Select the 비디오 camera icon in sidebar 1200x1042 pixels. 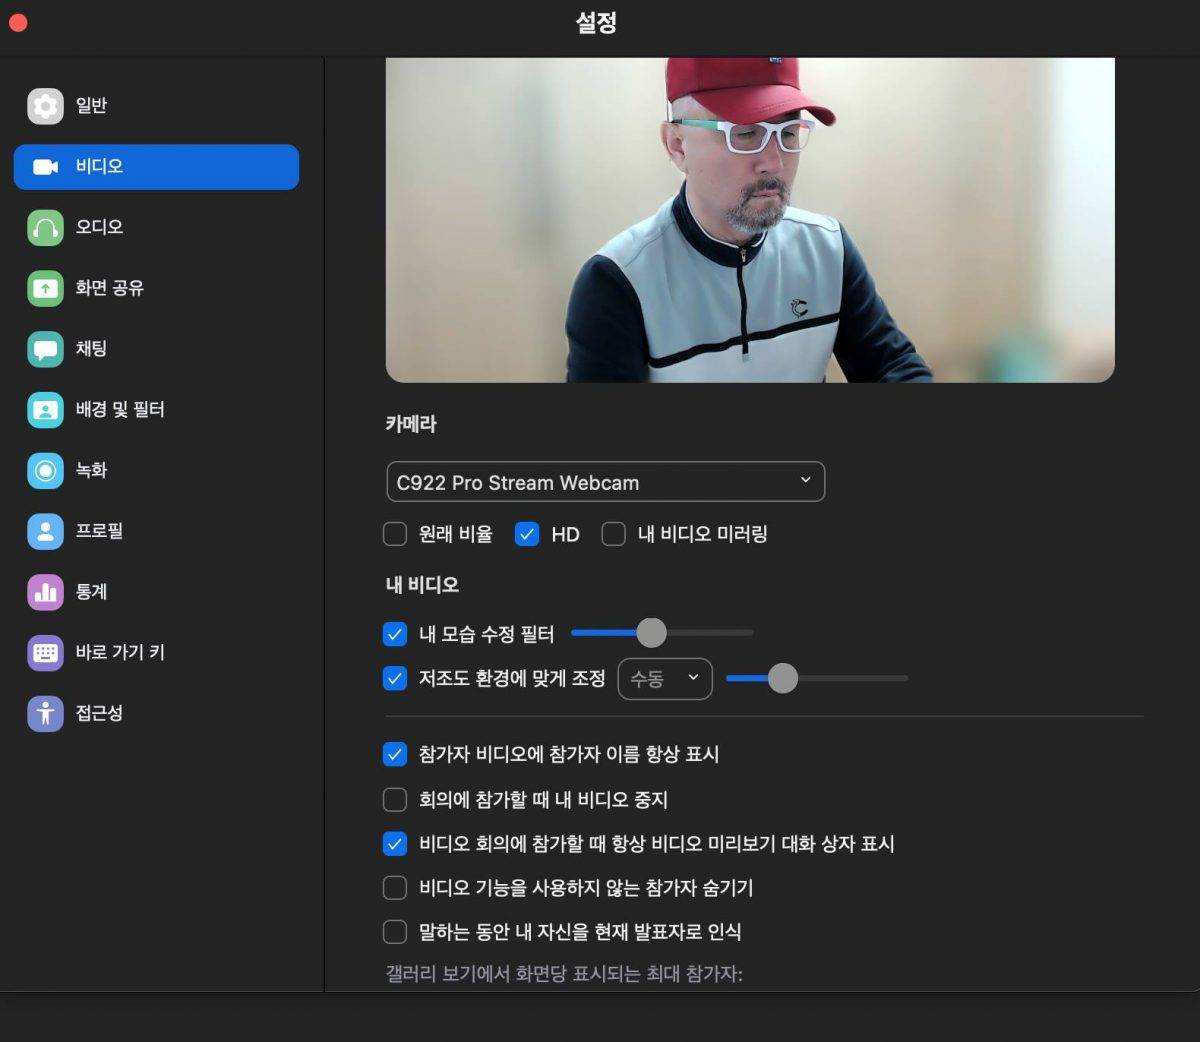(x=45, y=167)
